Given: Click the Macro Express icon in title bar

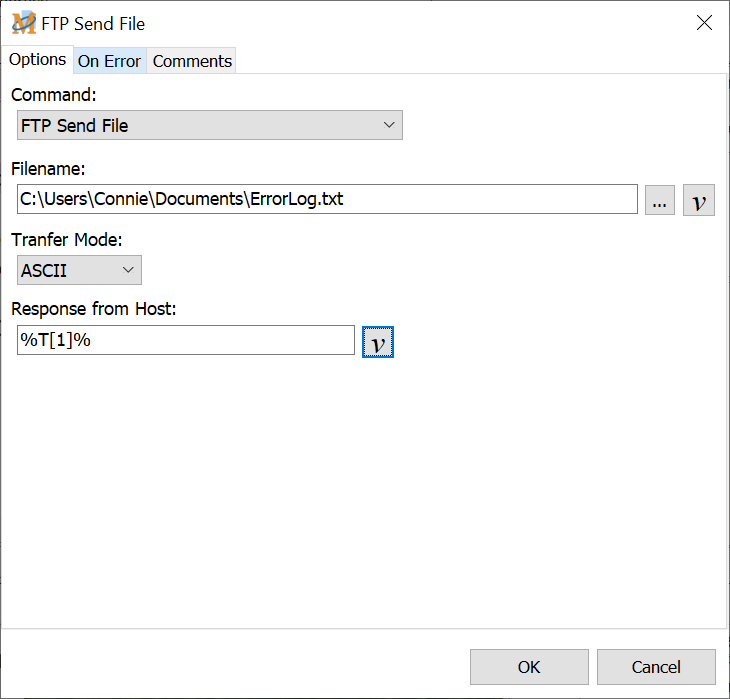Looking at the screenshot, I should pos(23,23).
